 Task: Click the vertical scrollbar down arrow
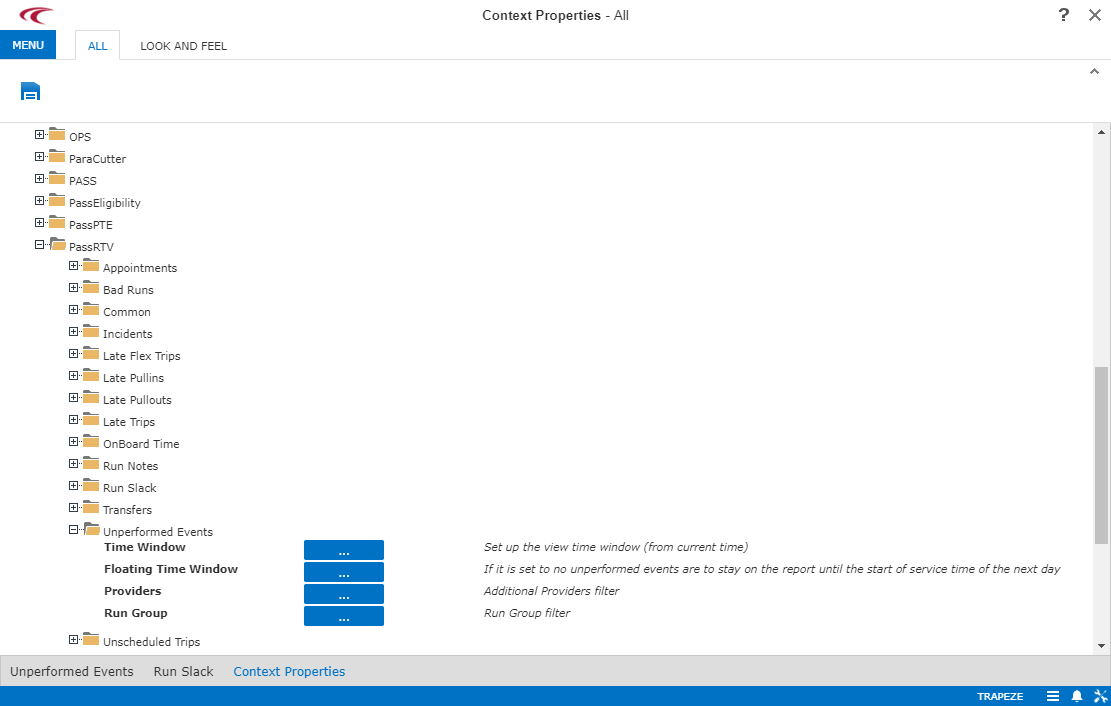[x=1101, y=646]
